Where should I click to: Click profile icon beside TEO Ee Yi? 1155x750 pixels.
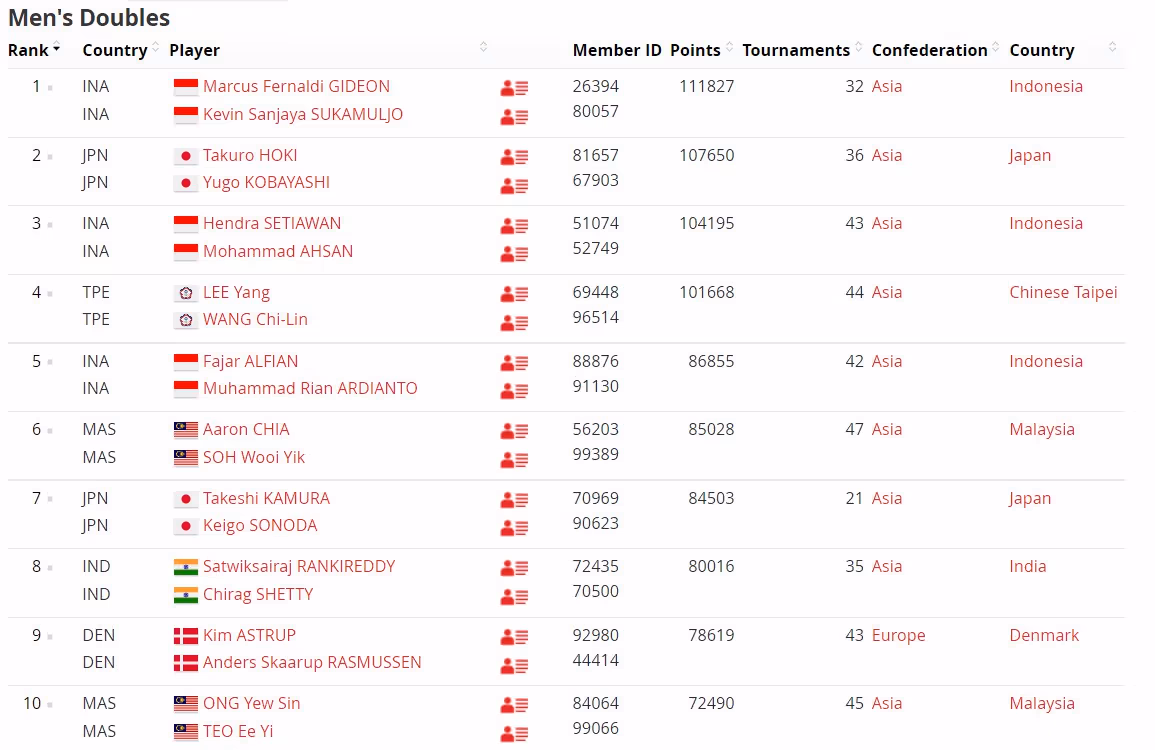pyautogui.click(x=514, y=734)
